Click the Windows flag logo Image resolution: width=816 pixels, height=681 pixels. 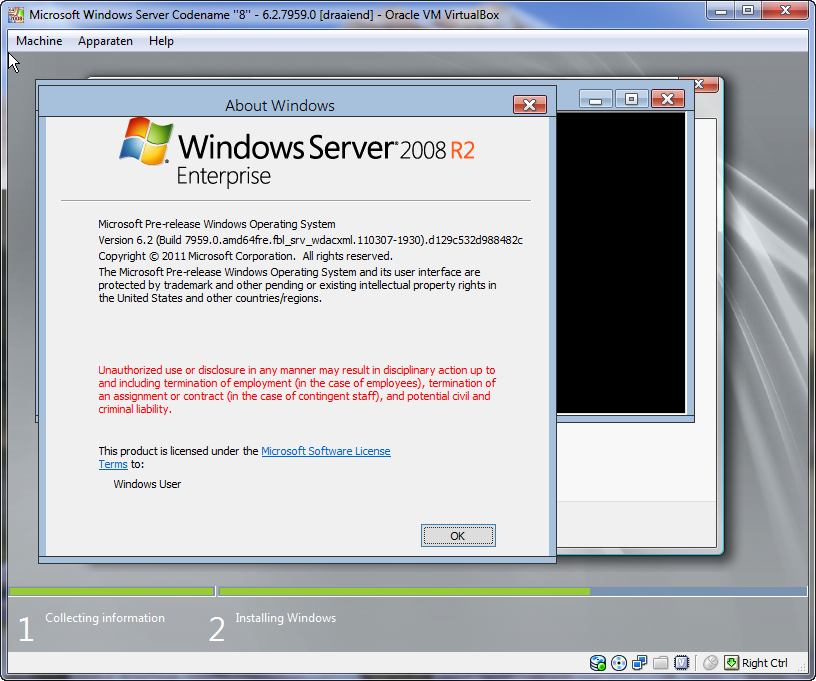[x=146, y=140]
